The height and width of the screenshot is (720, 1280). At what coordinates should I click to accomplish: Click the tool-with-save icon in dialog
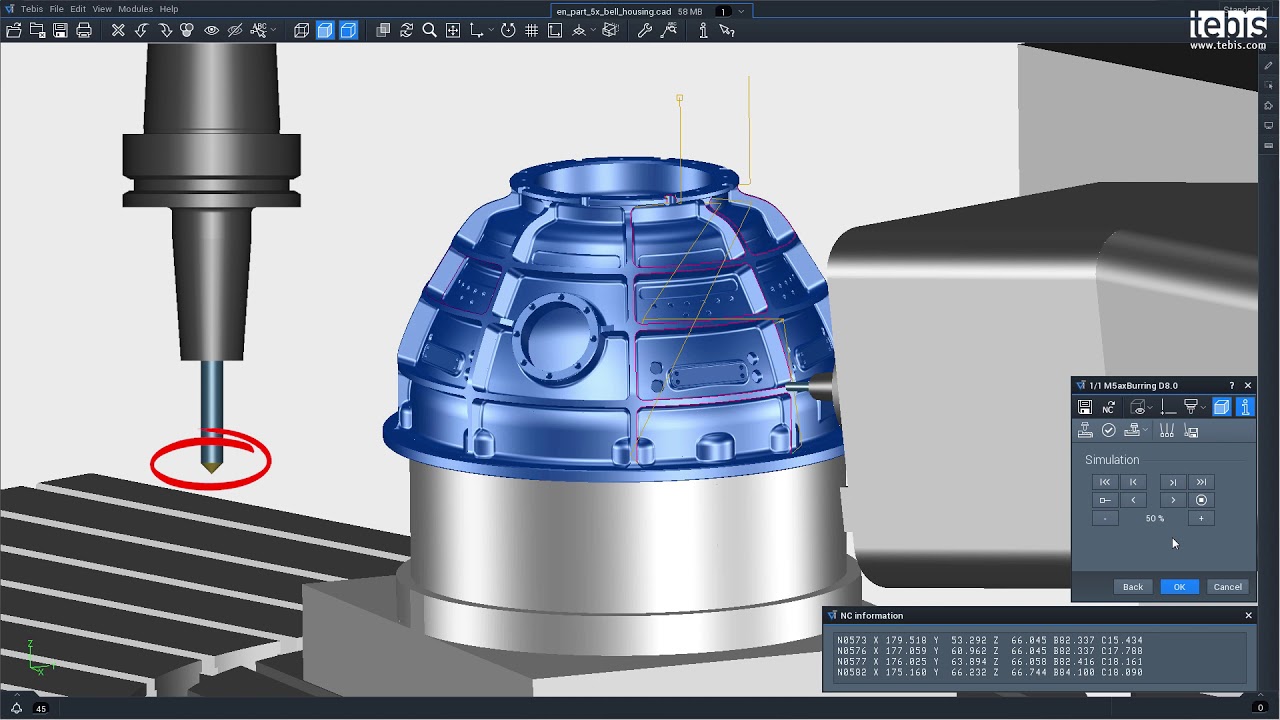(1191, 430)
